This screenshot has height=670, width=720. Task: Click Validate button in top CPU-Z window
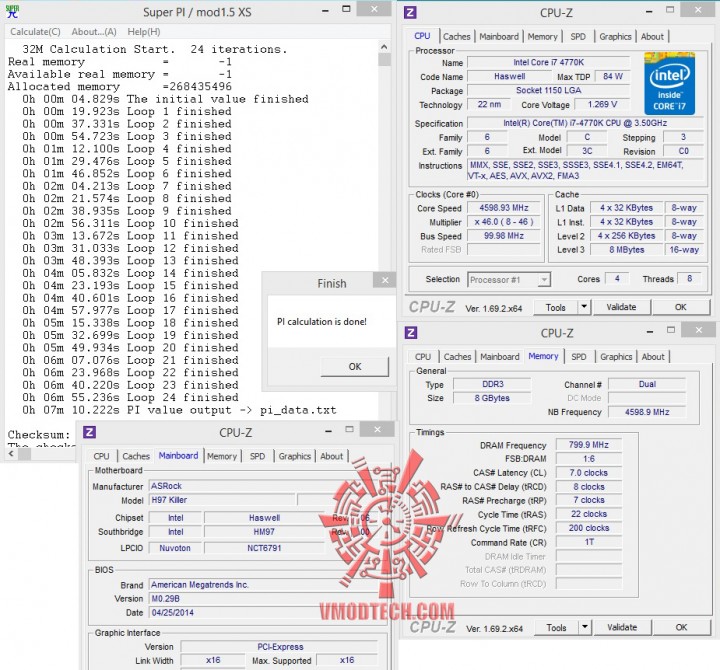621,307
